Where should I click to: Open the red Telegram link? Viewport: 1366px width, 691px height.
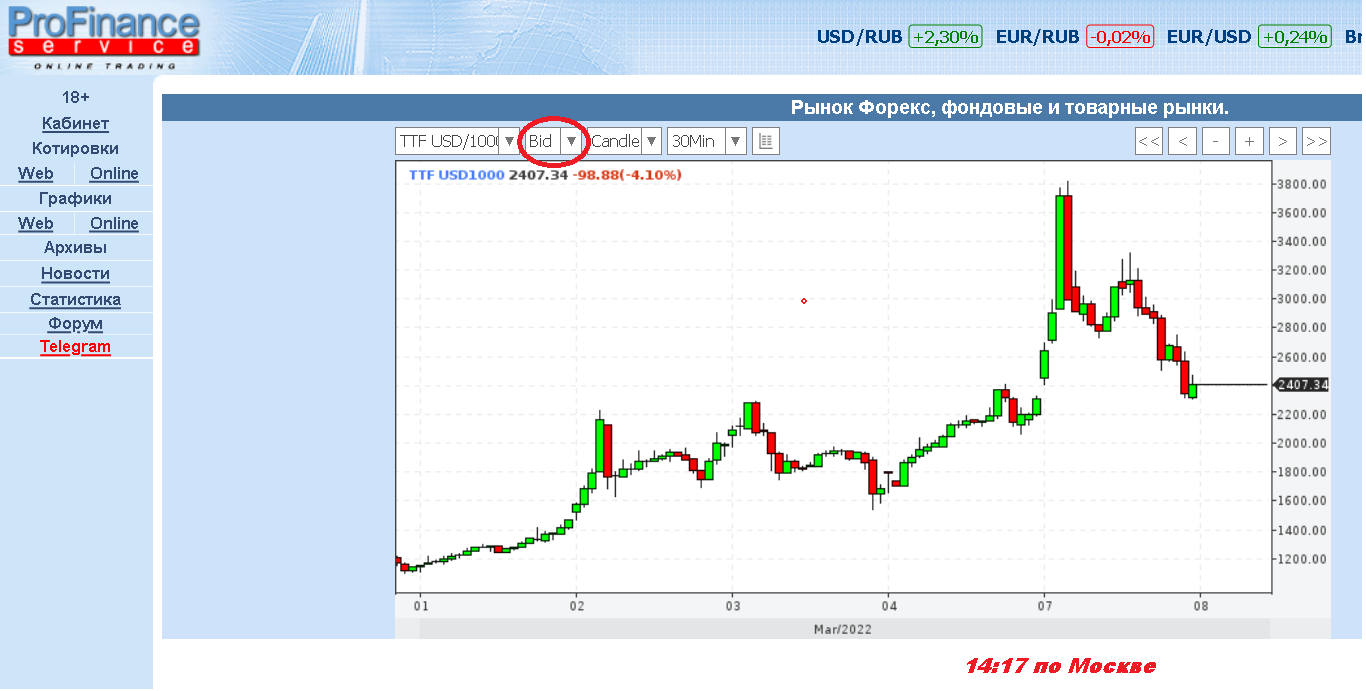tap(75, 347)
